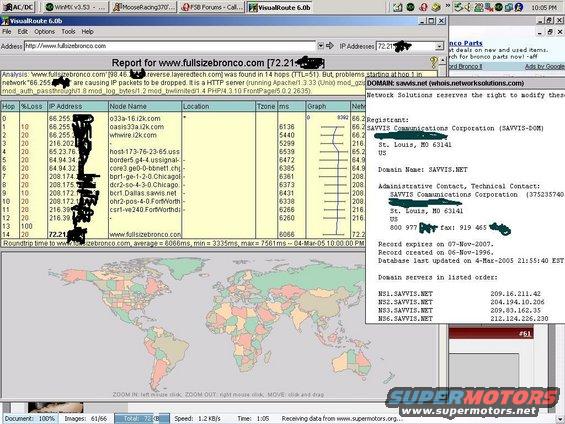Click the Total 72 KB progress bar
565x424 pixels.
(142, 419)
